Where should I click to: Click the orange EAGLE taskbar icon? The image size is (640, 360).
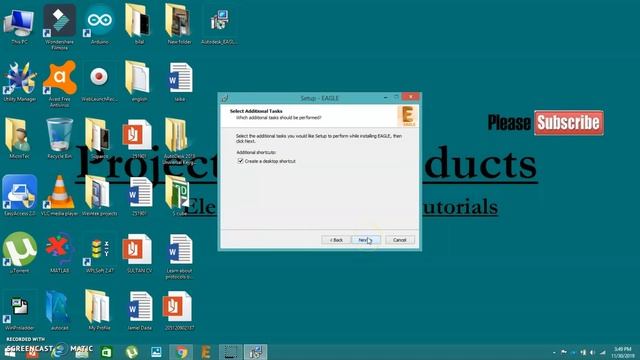[x=206, y=352]
